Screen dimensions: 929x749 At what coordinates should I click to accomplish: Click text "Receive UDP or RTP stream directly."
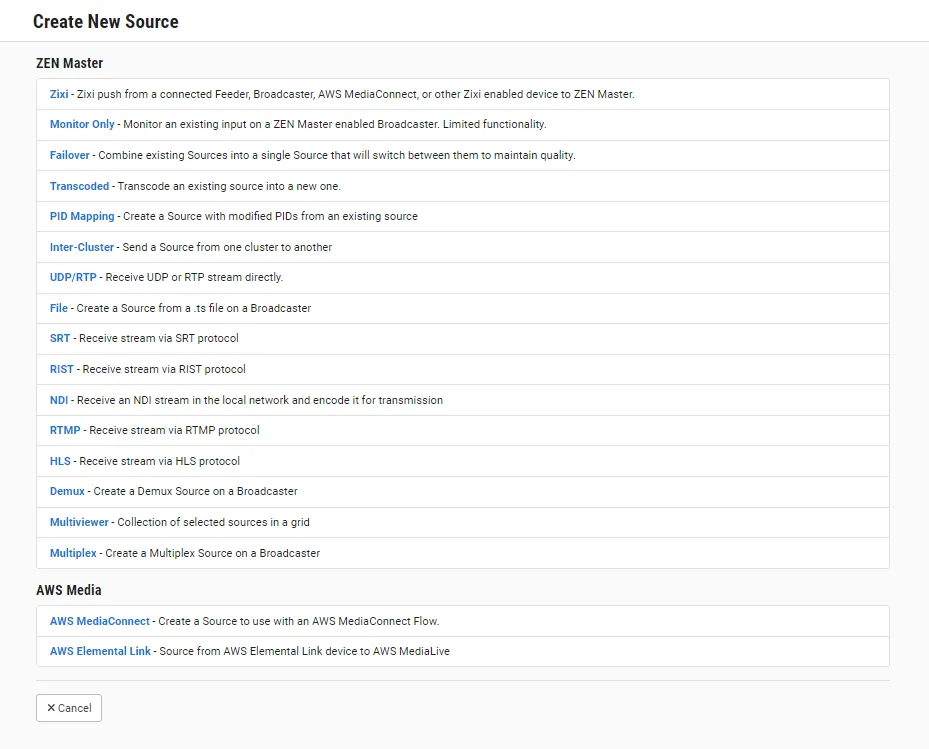pyautogui.click(x=194, y=277)
